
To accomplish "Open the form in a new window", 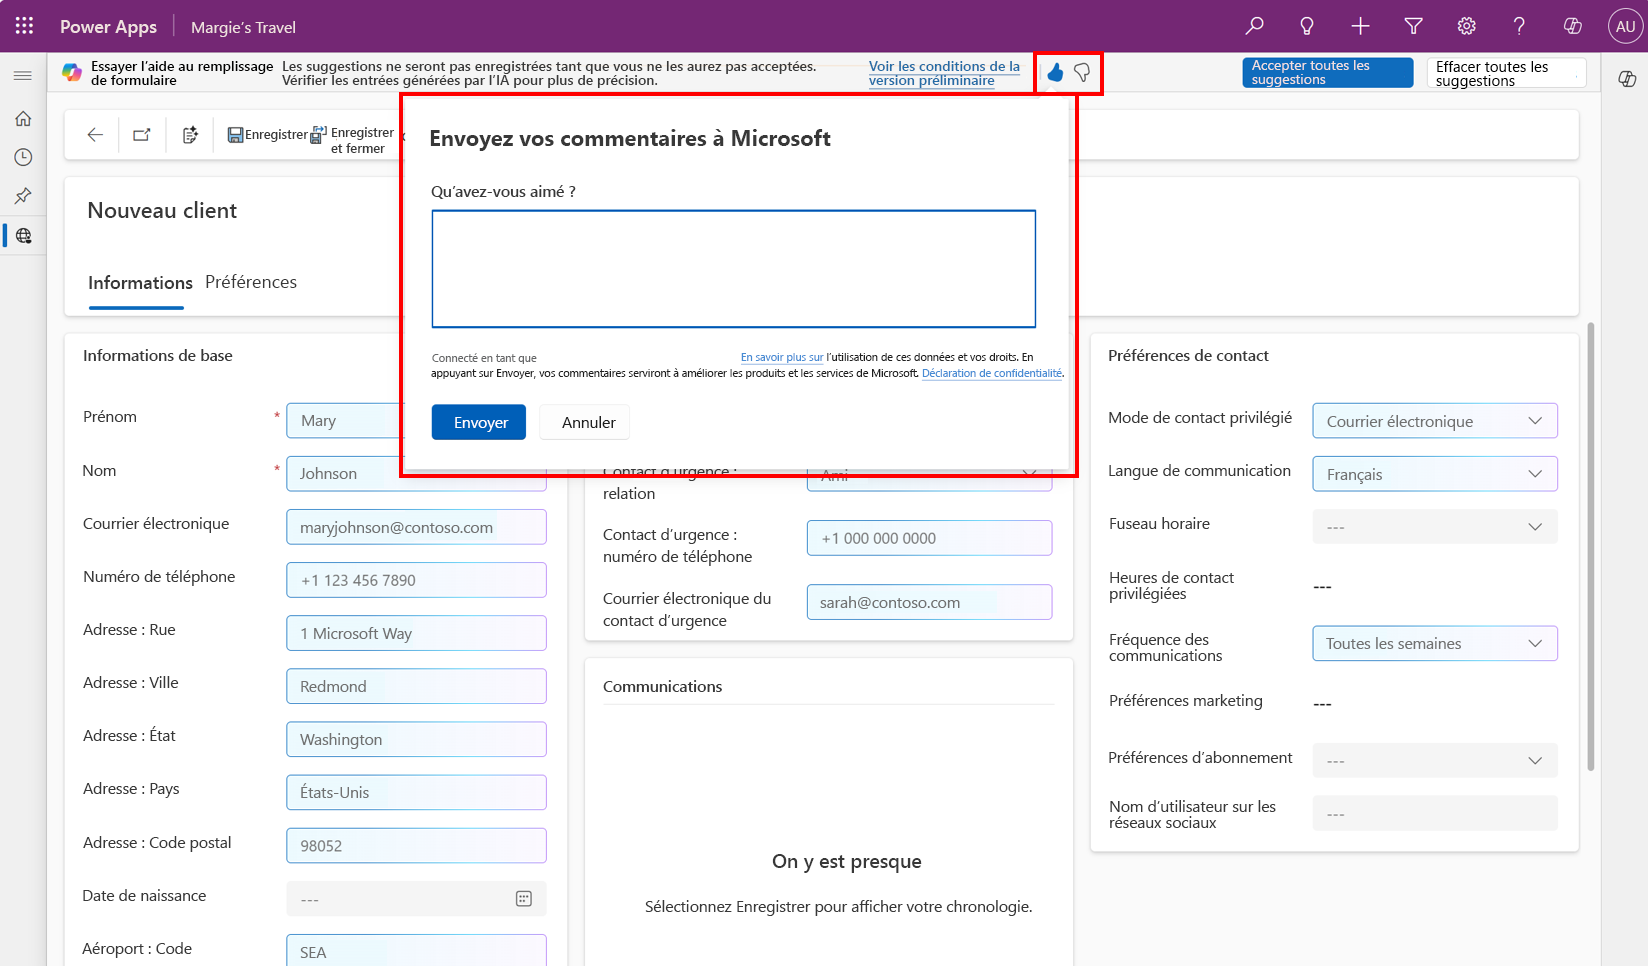I will (142, 134).
